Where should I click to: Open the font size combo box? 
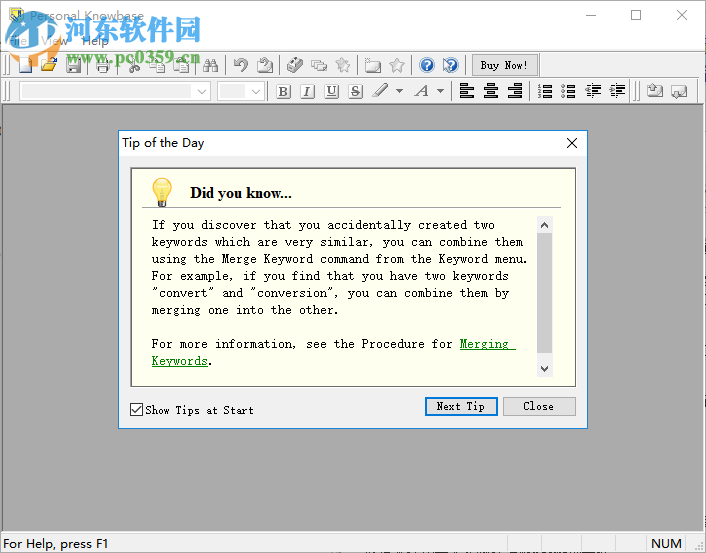(x=240, y=91)
